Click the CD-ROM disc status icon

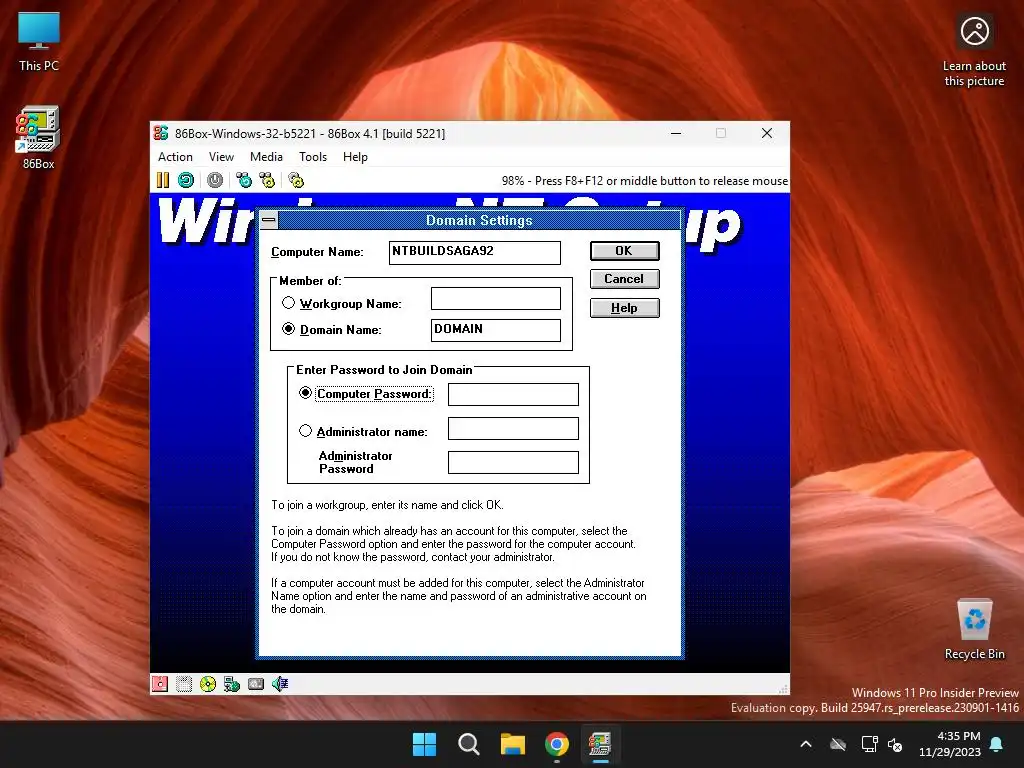tap(208, 684)
